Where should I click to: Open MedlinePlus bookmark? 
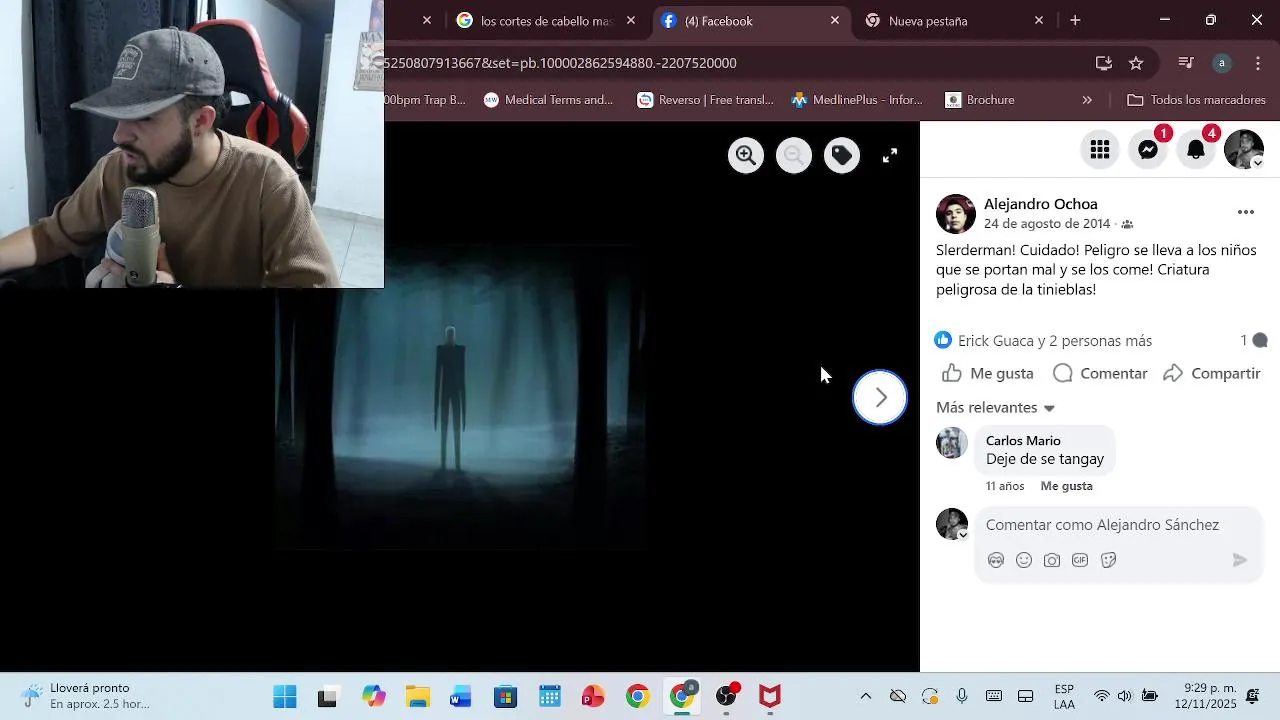(856, 100)
